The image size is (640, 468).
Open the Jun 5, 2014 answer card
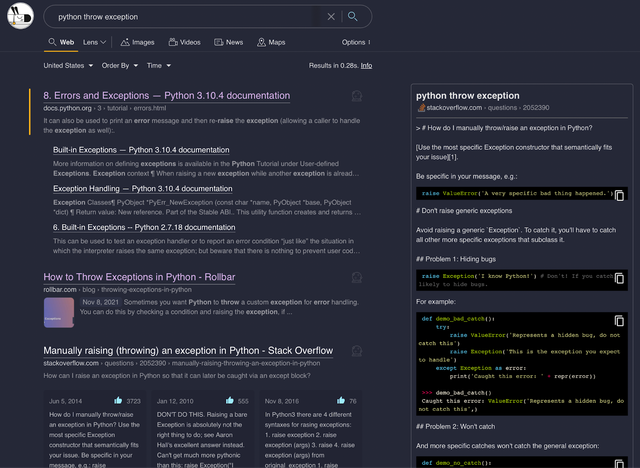[x=95, y=429]
